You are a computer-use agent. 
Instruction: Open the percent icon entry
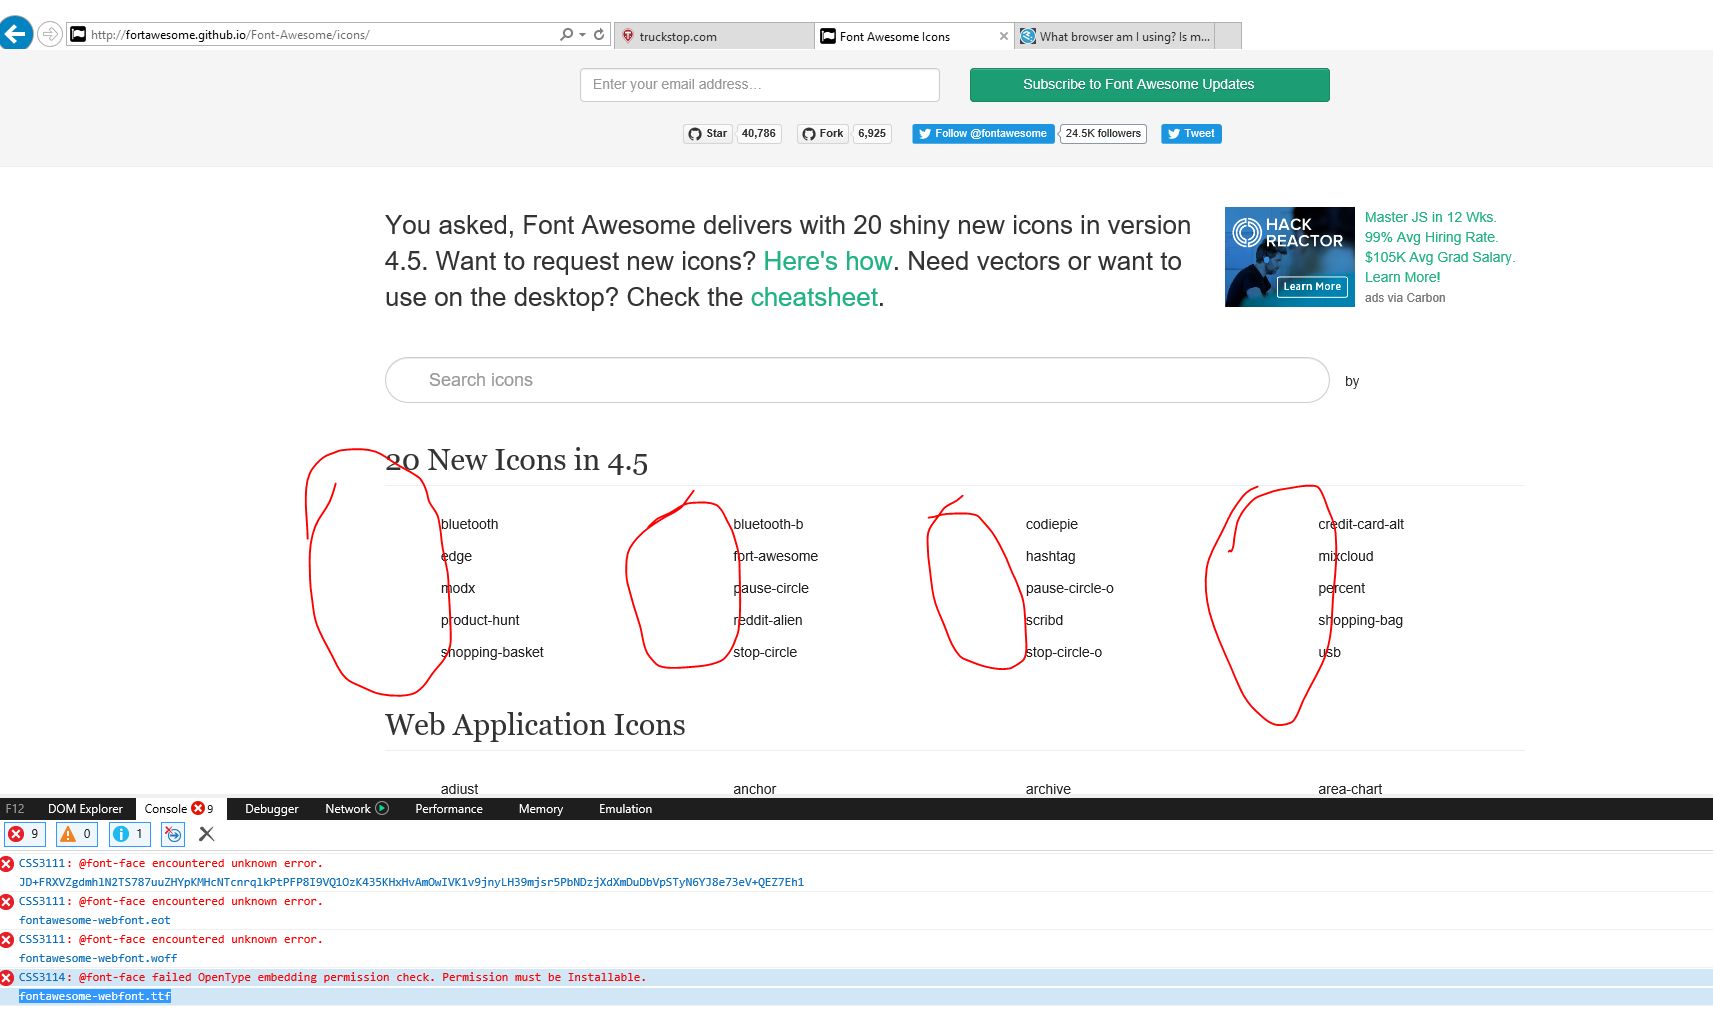pyautogui.click(x=1342, y=588)
